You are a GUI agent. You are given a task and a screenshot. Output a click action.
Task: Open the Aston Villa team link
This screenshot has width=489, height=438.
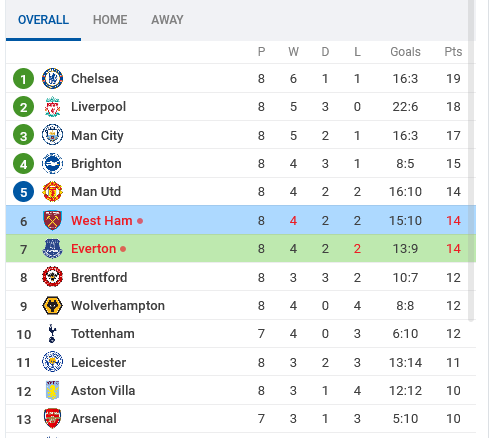click(x=103, y=391)
